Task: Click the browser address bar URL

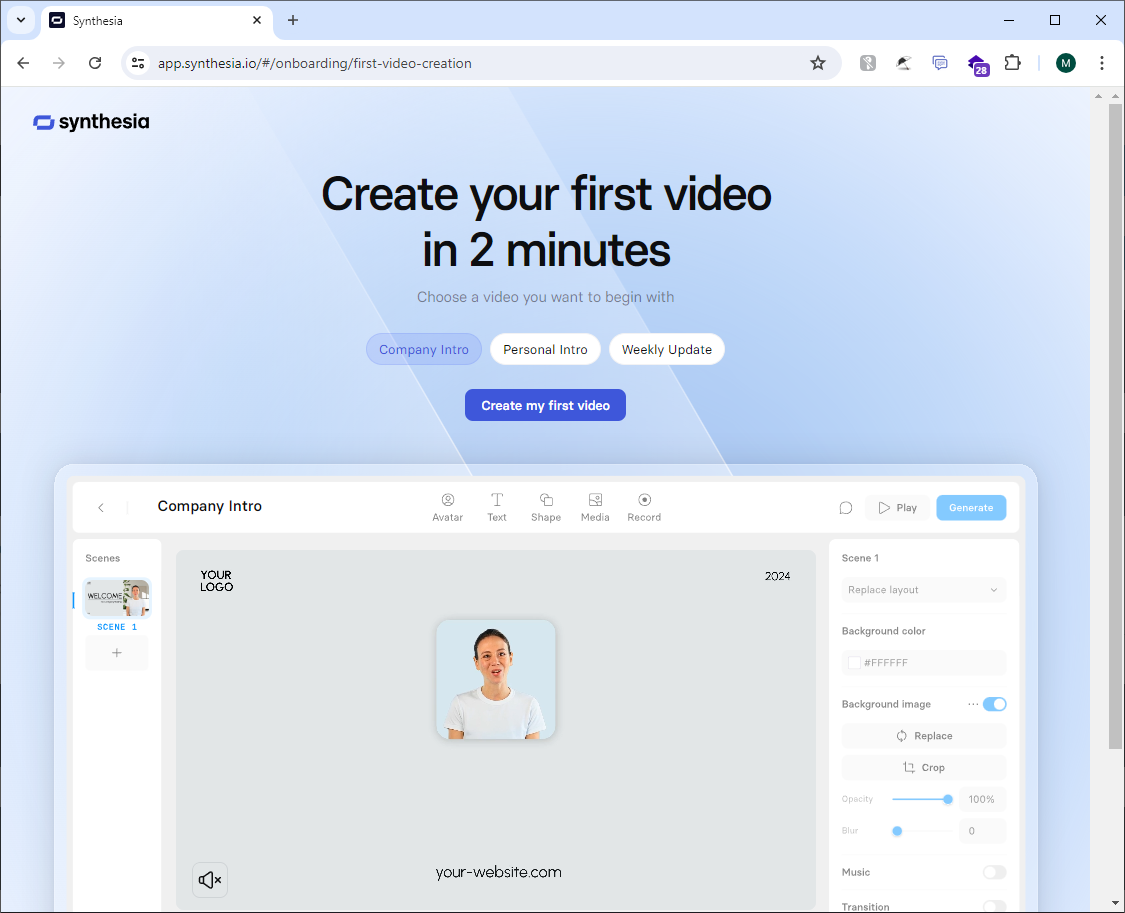Action: click(x=315, y=63)
